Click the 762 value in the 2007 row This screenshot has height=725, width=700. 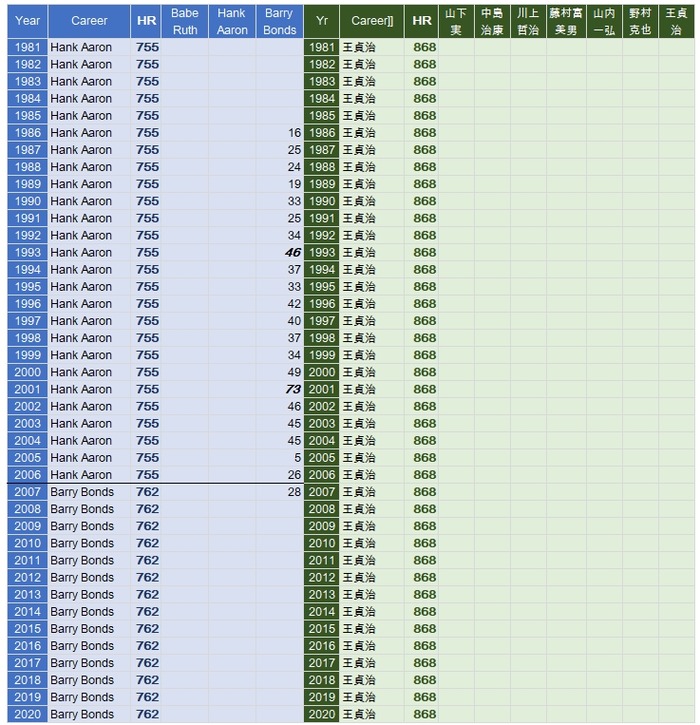pyautogui.click(x=147, y=492)
